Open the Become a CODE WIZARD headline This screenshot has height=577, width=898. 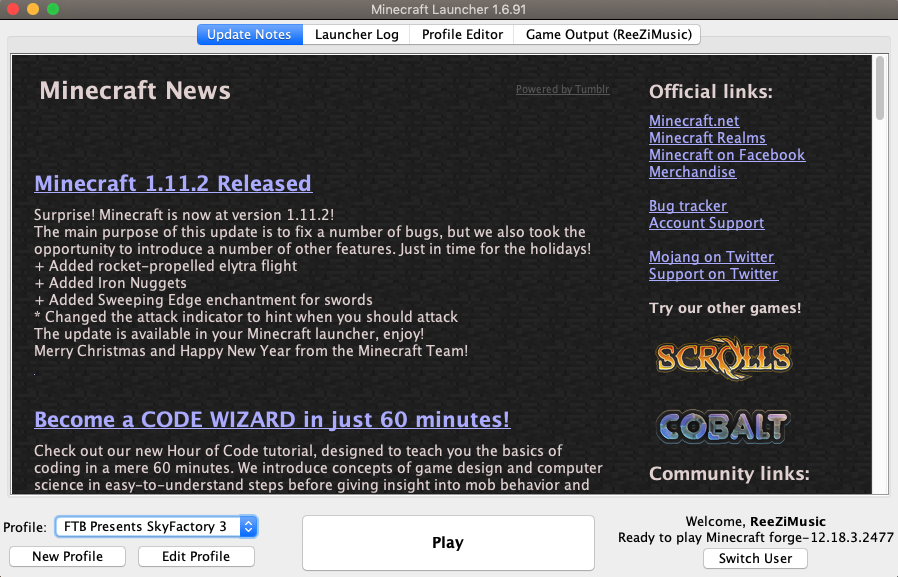272,420
